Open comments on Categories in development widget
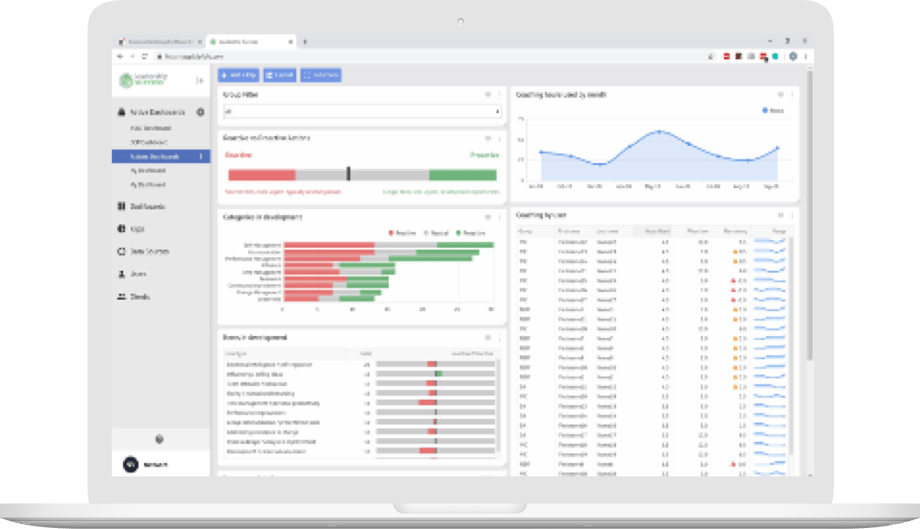 pos(488,218)
